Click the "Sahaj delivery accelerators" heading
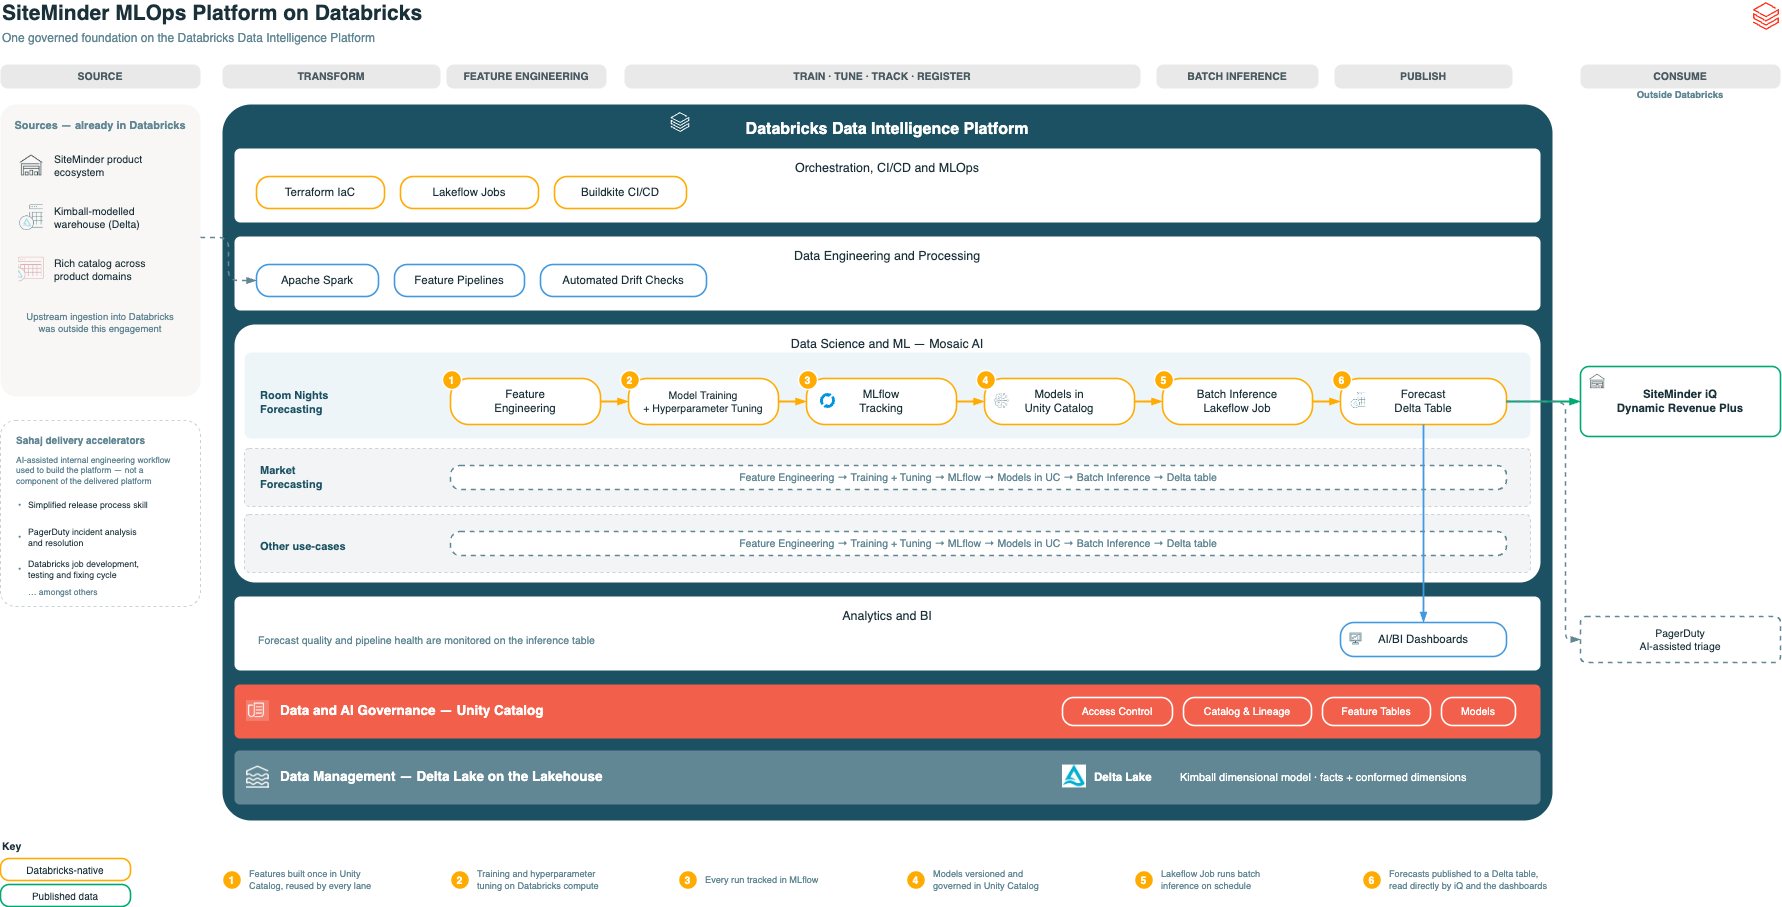1782x907 pixels. pyautogui.click(x=80, y=440)
